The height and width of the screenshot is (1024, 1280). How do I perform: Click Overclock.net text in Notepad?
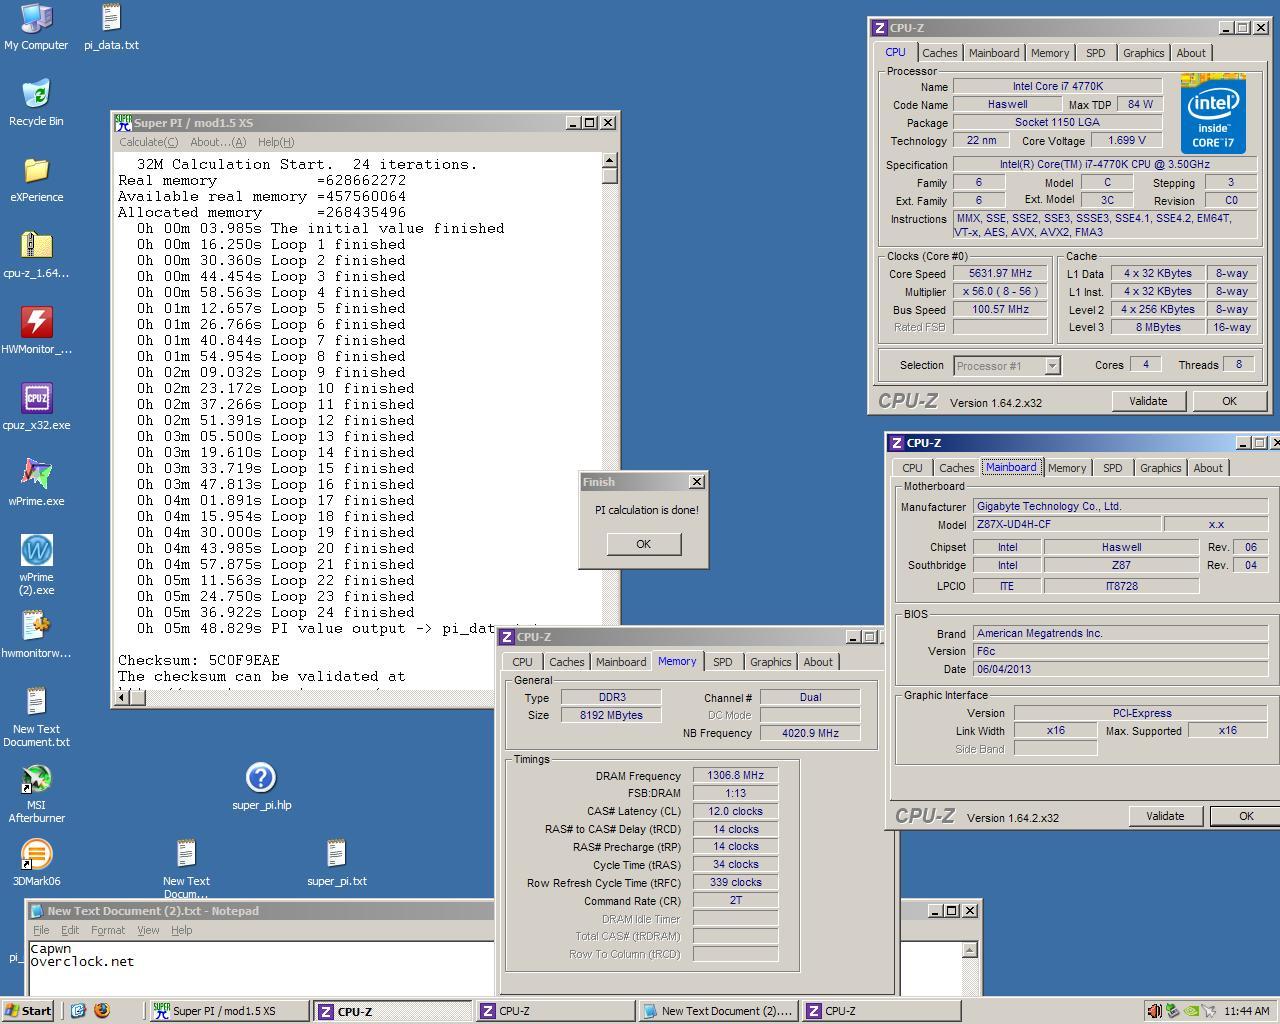82,962
